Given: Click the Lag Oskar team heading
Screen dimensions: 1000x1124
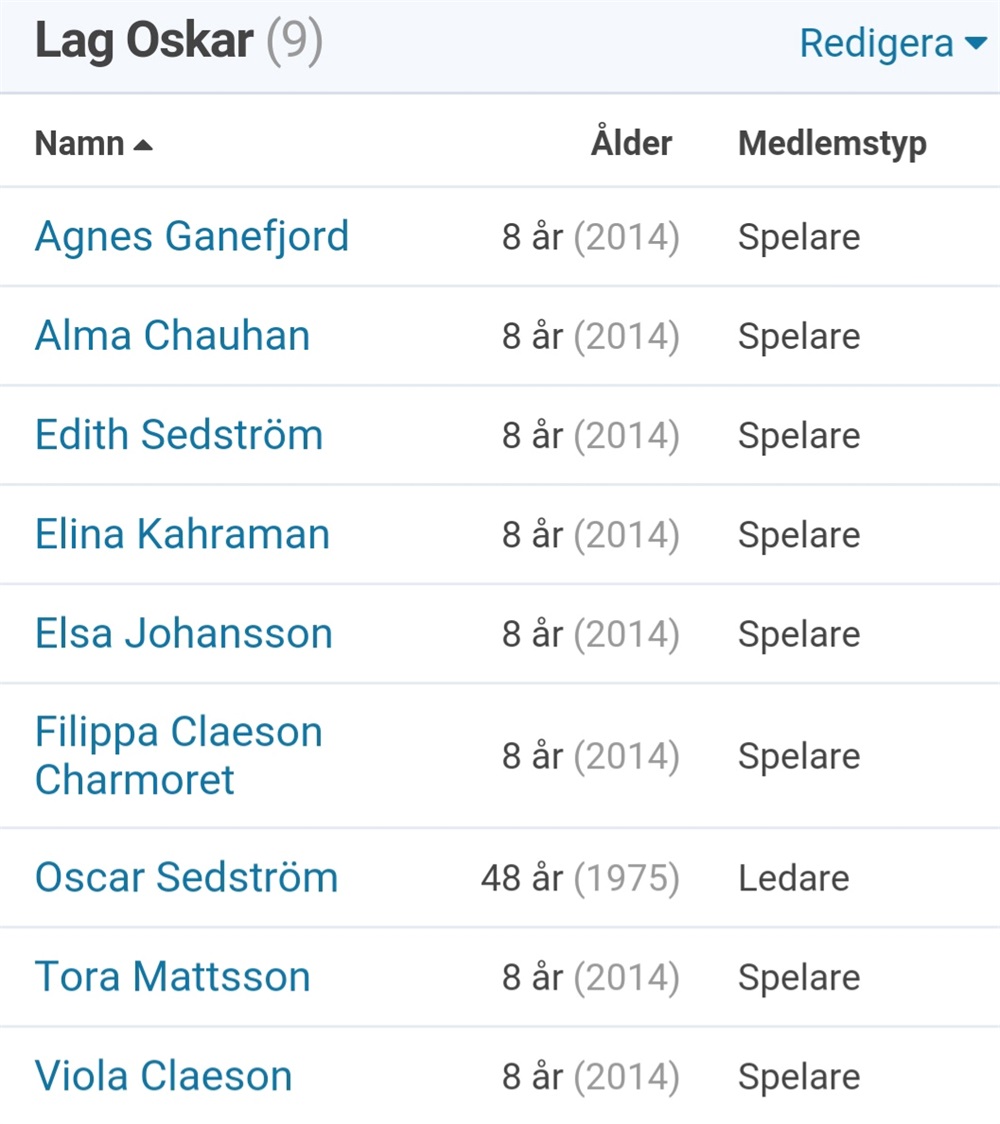Looking at the screenshot, I should tap(144, 42).
